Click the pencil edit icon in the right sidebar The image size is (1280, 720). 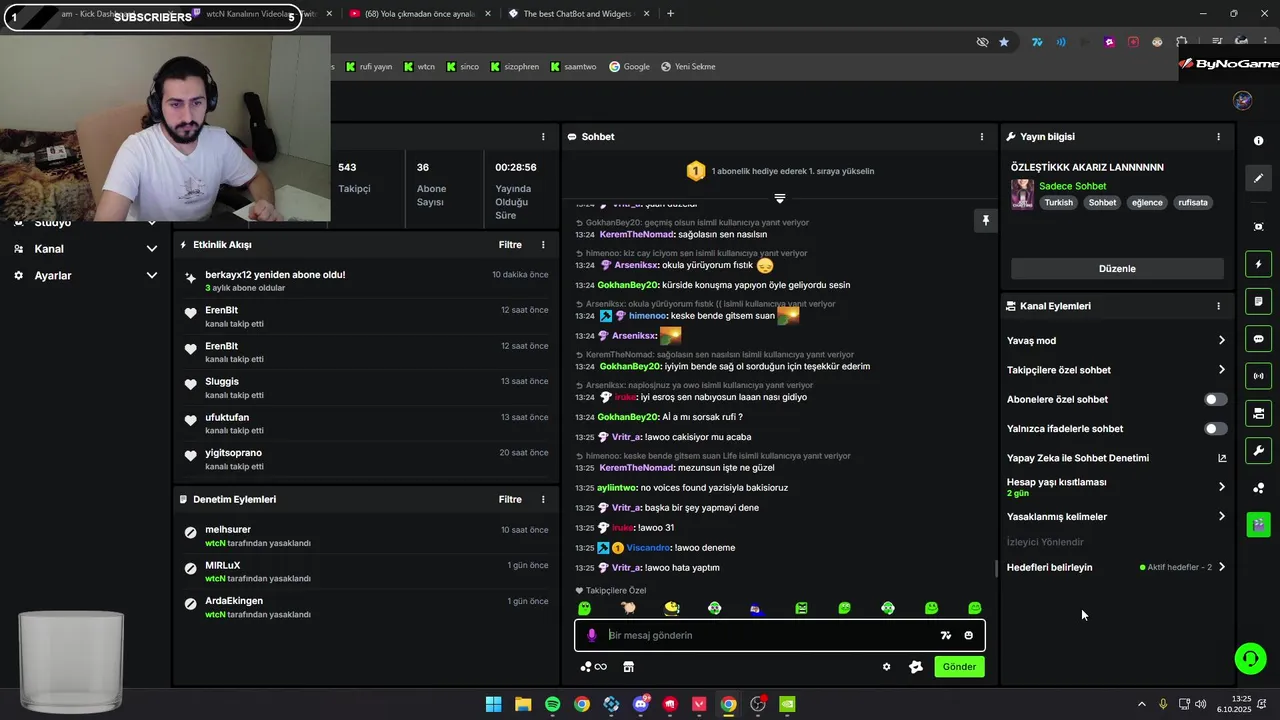coord(1258,178)
